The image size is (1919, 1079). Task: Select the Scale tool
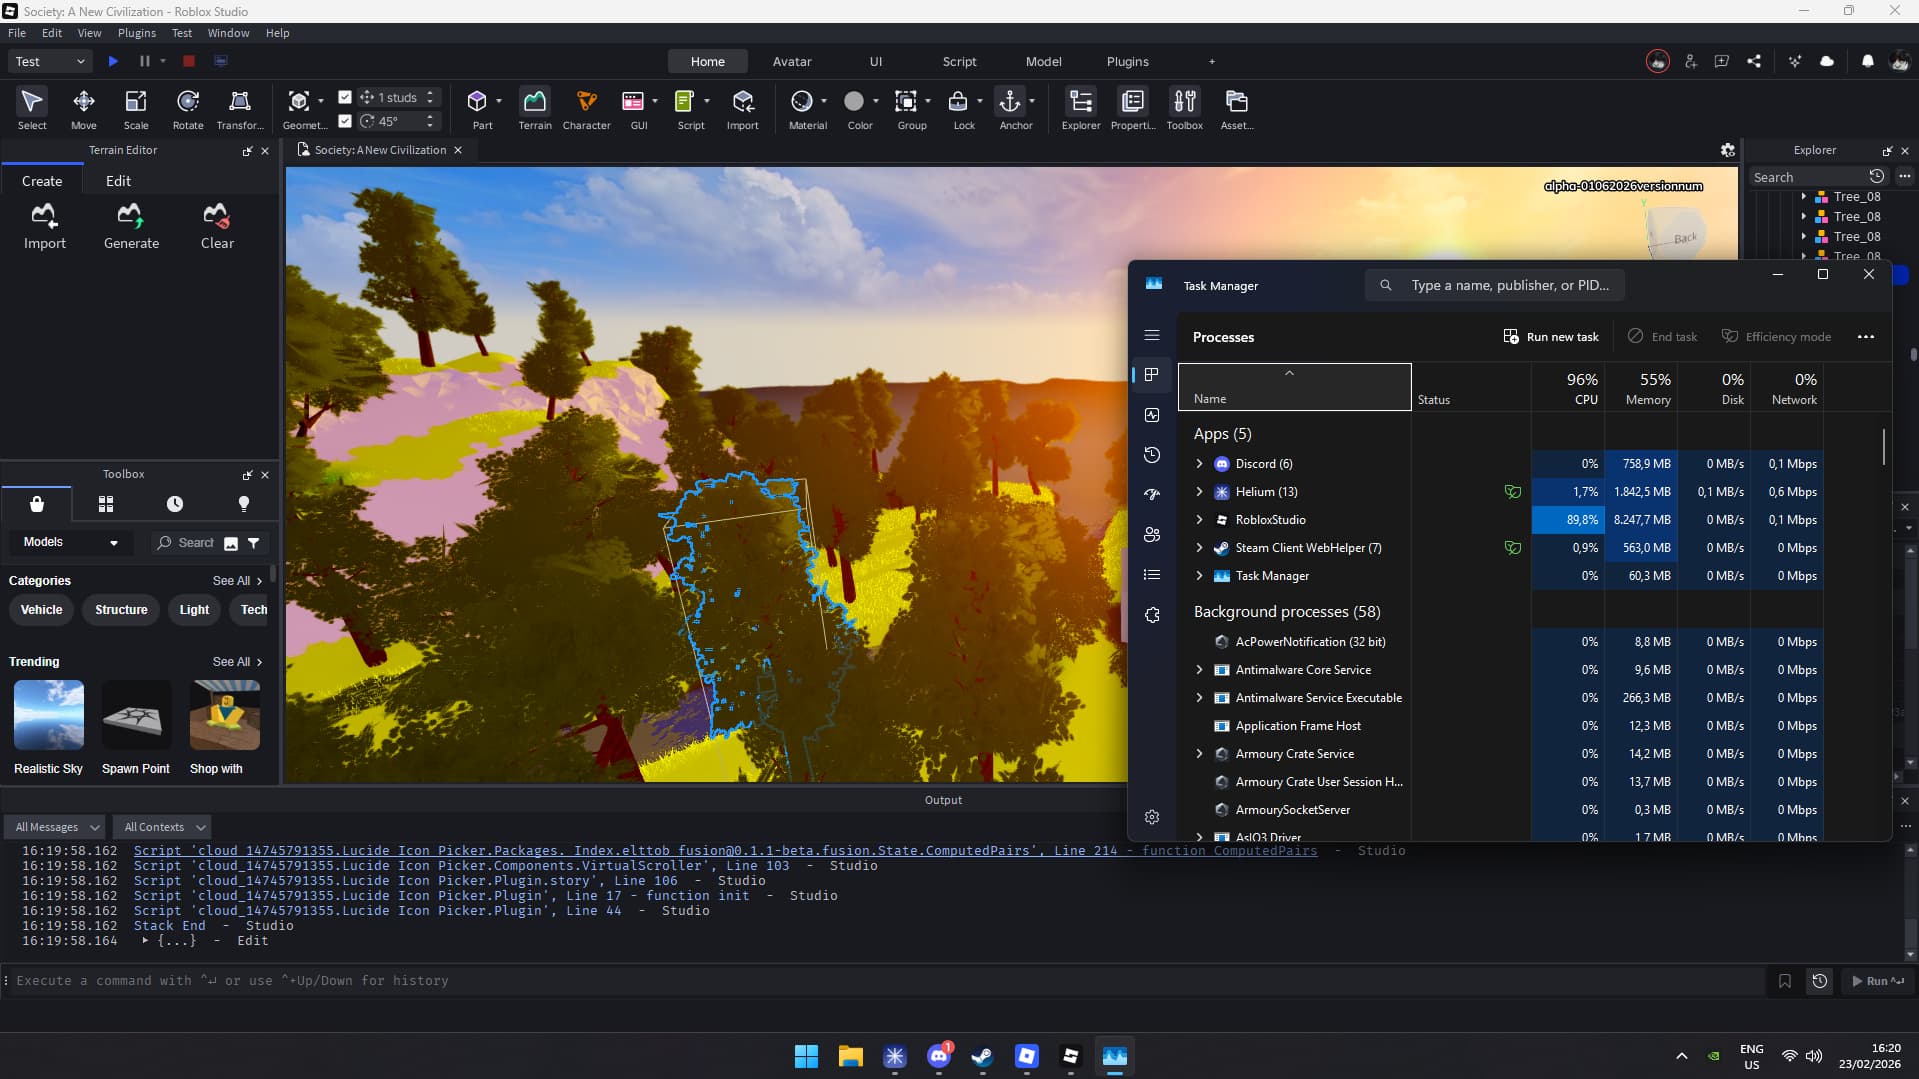[136, 109]
